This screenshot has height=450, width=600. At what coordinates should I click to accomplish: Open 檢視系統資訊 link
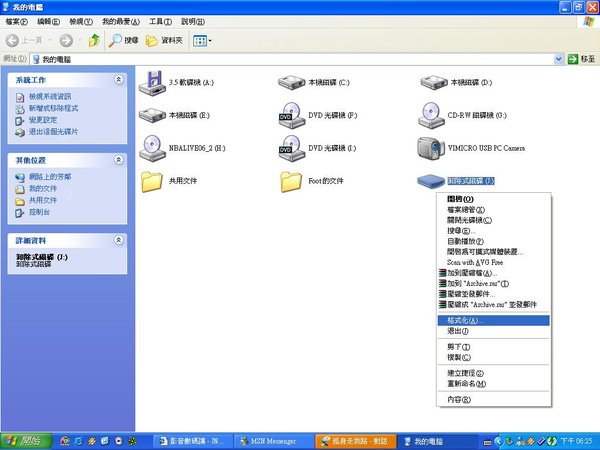click(50, 96)
